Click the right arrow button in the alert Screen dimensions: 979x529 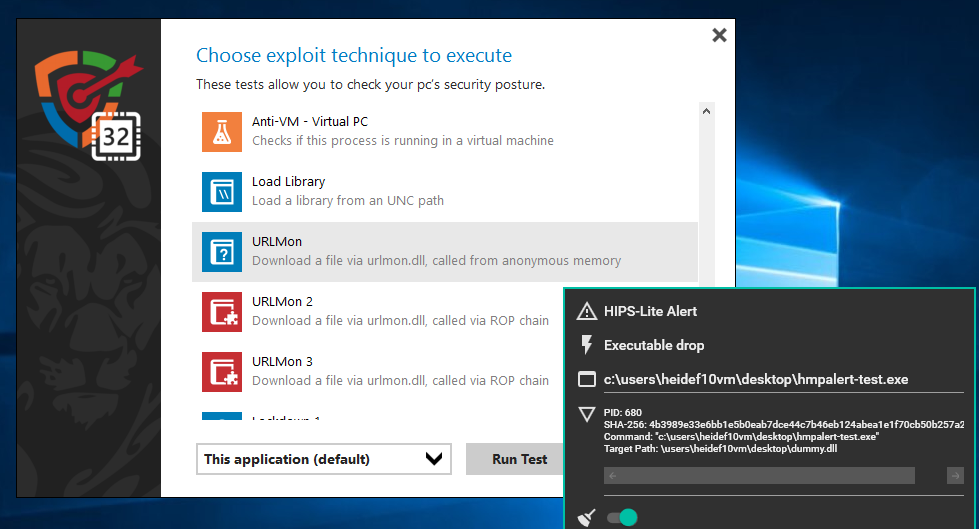(x=955, y=476)
